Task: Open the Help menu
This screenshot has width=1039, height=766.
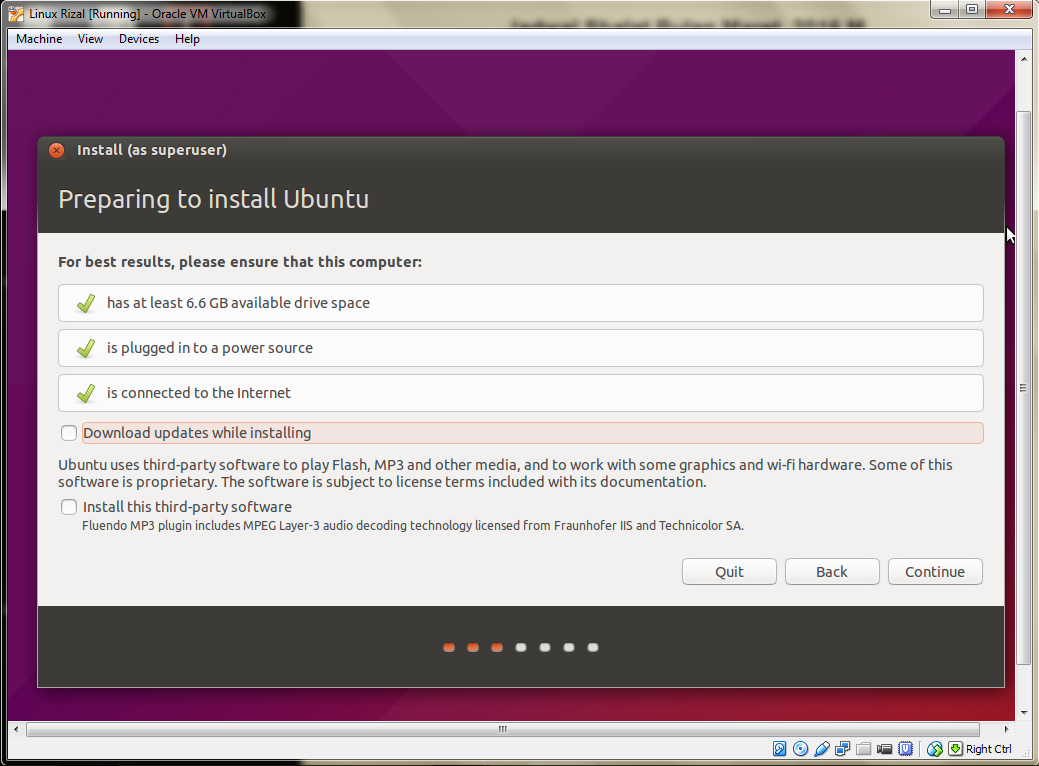Action: [188, 38]
